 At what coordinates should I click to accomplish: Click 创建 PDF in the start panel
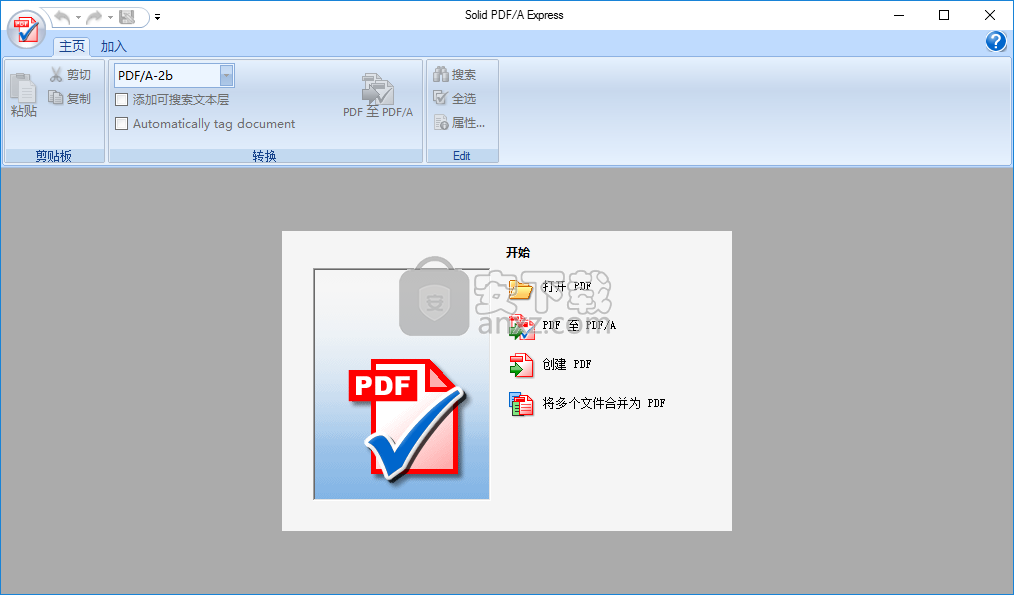[x=566, y=365]
